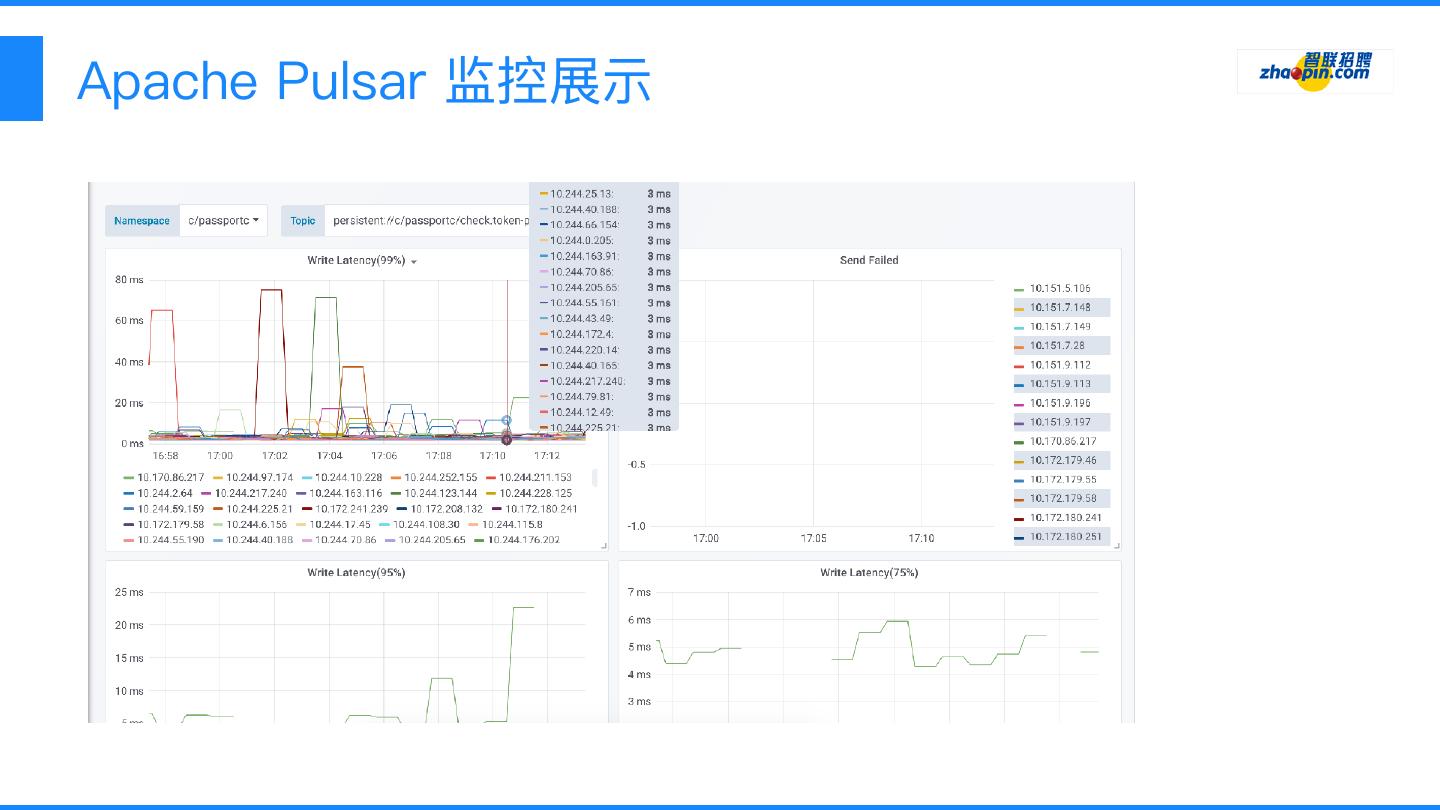The height and width of the screenshot is (810, 1440).
Task: Click the zhaopin.com logo
Action: pos(1315,71)
